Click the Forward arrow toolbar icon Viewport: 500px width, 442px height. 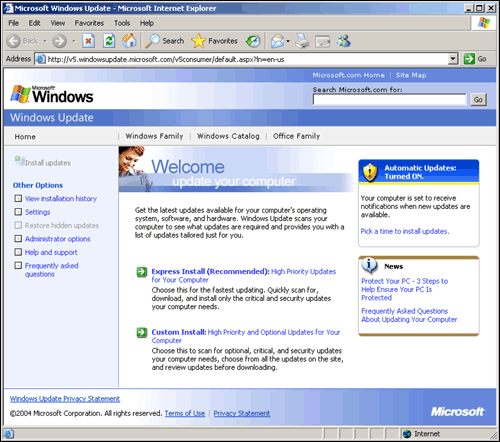(60, 41)
